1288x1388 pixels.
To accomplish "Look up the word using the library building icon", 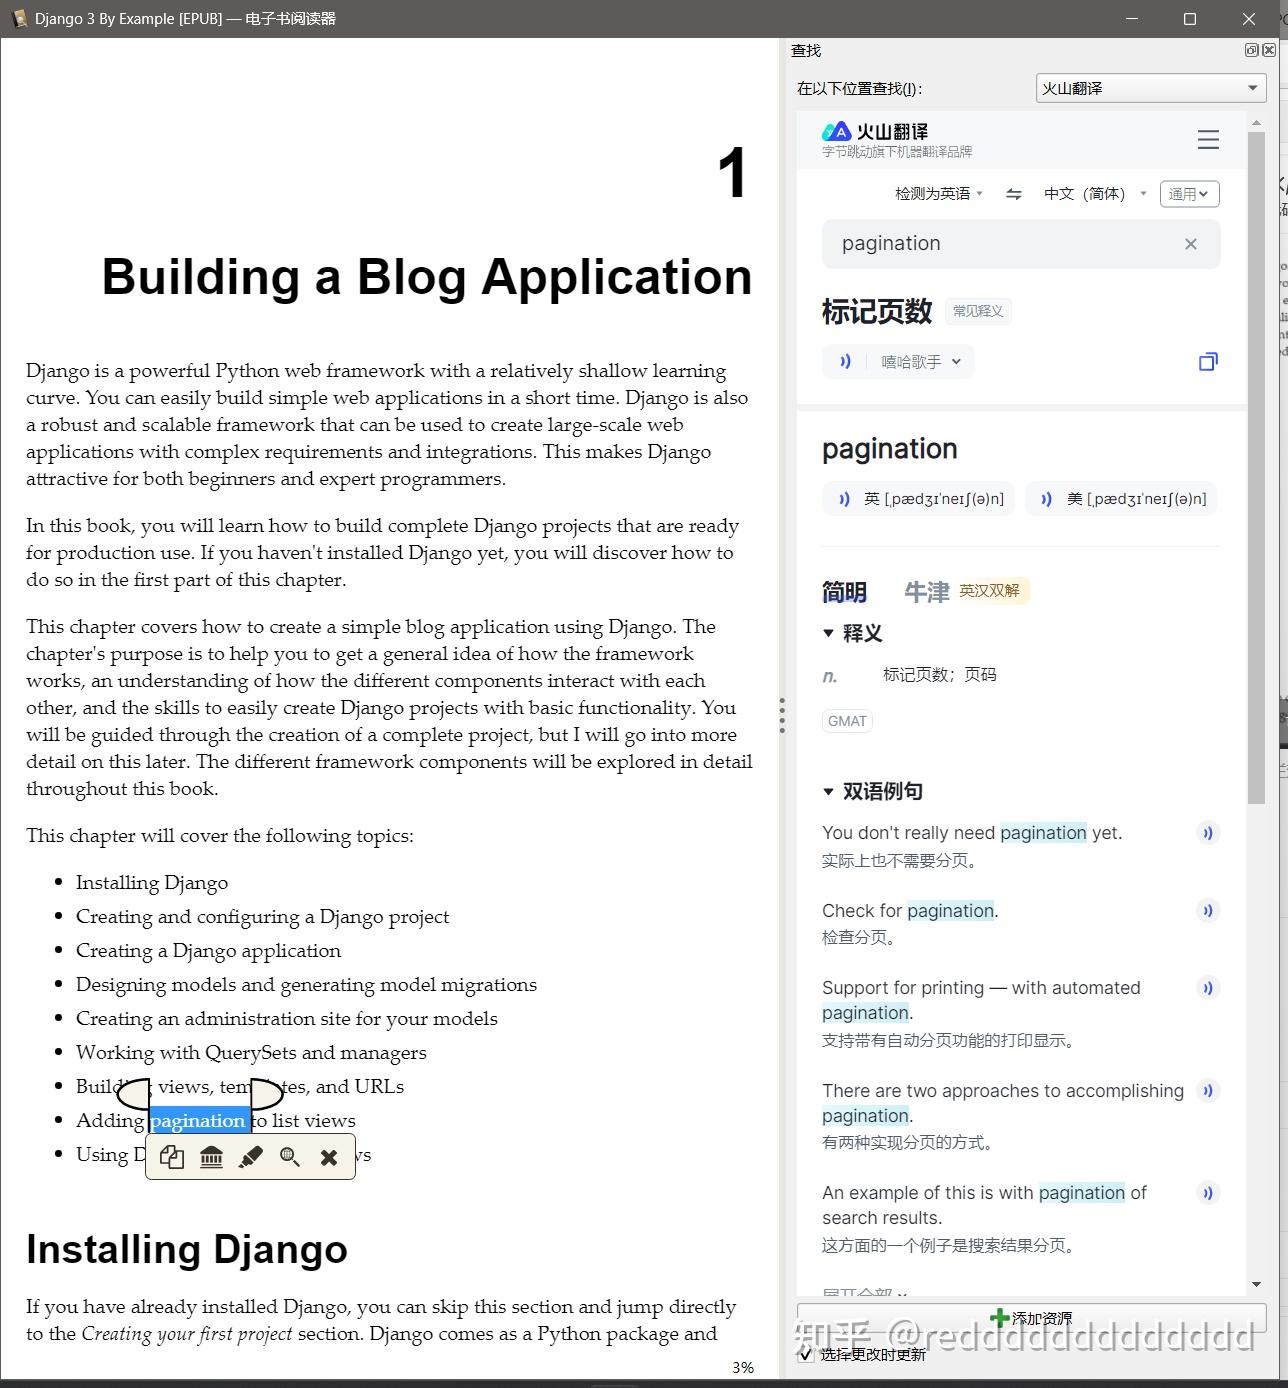I will 211,1157.
